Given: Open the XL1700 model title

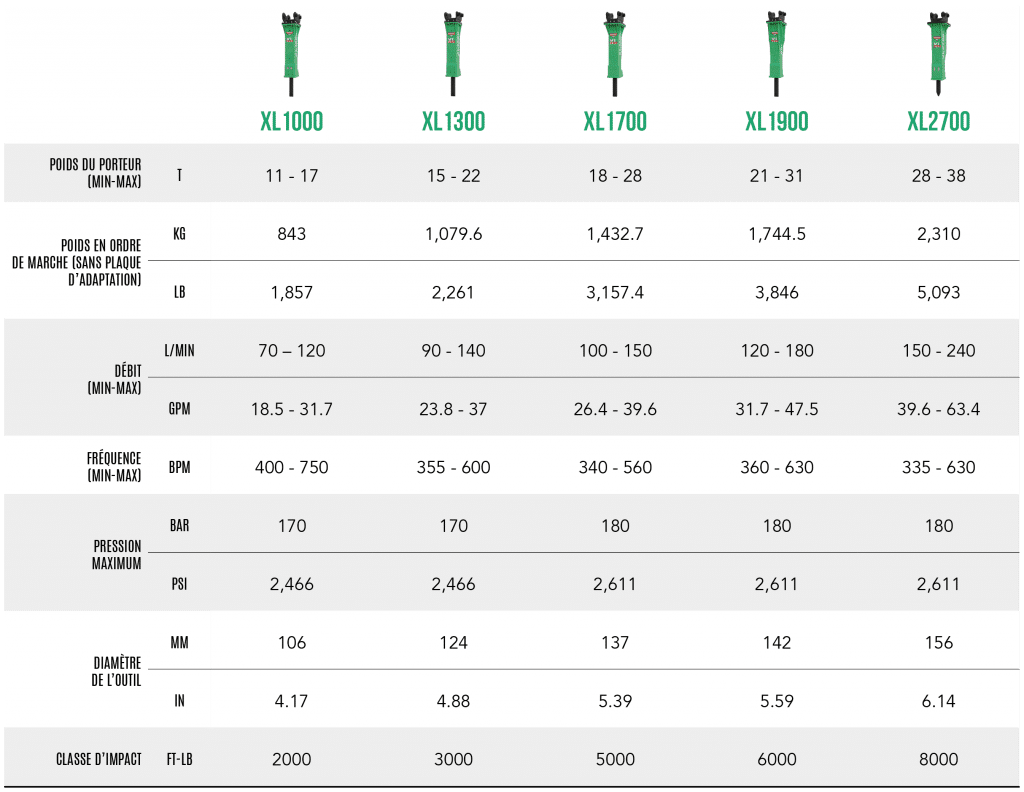Looking at the screenshot, I should tap(615, 122).
